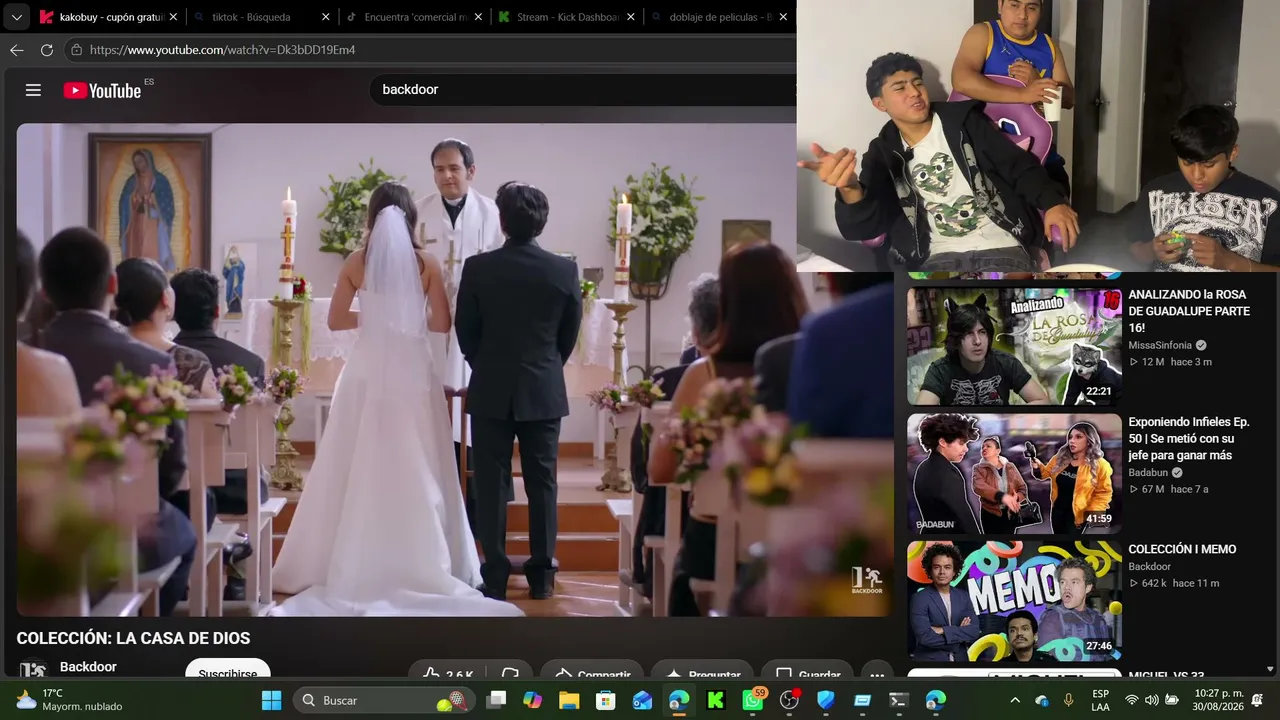
Task: Switch to the kakobuy cupón tab
Action: pyautogui.click(x=109, y=17)
